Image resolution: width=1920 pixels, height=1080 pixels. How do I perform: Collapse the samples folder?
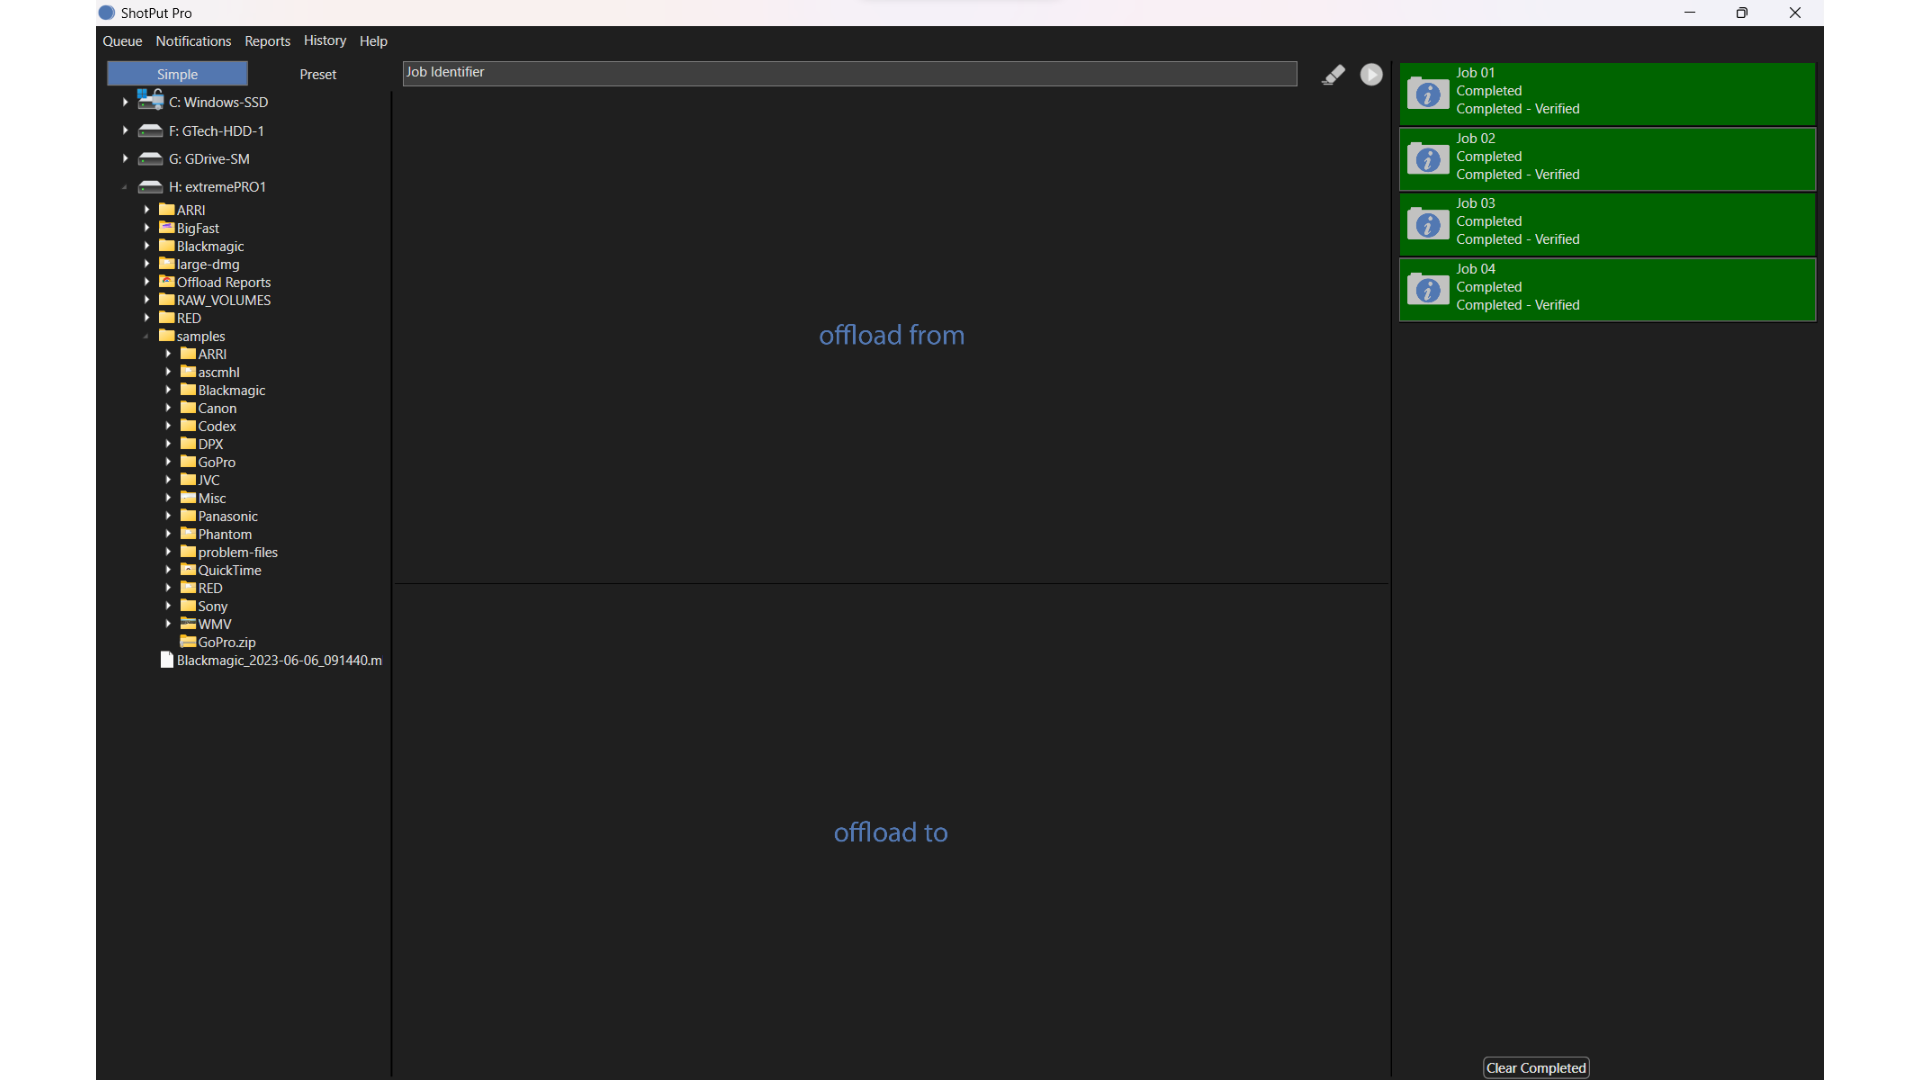pos(146,336)
